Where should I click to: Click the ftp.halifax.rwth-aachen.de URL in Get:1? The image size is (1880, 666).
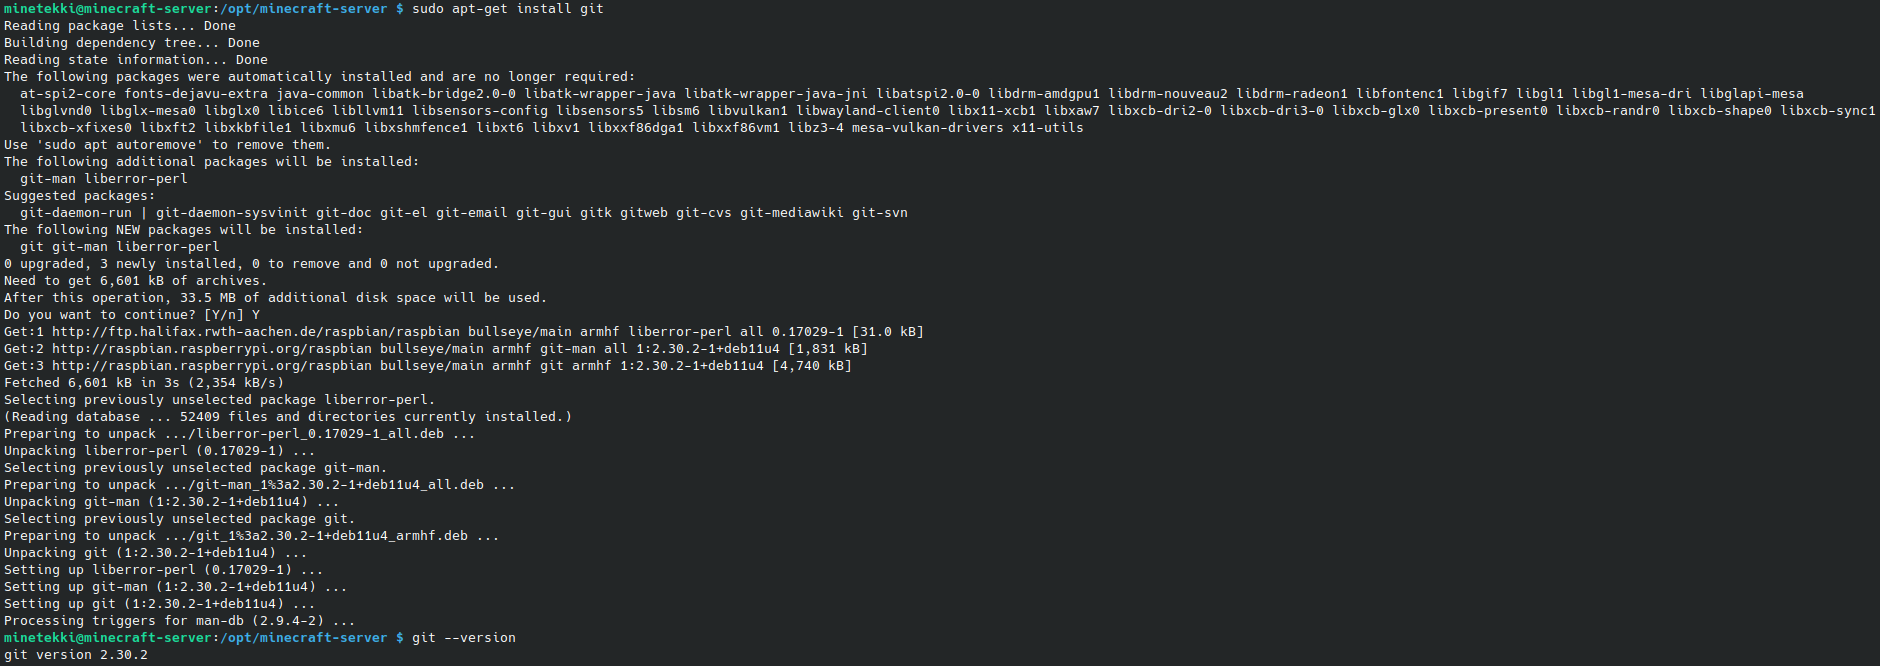pos(256,332)
